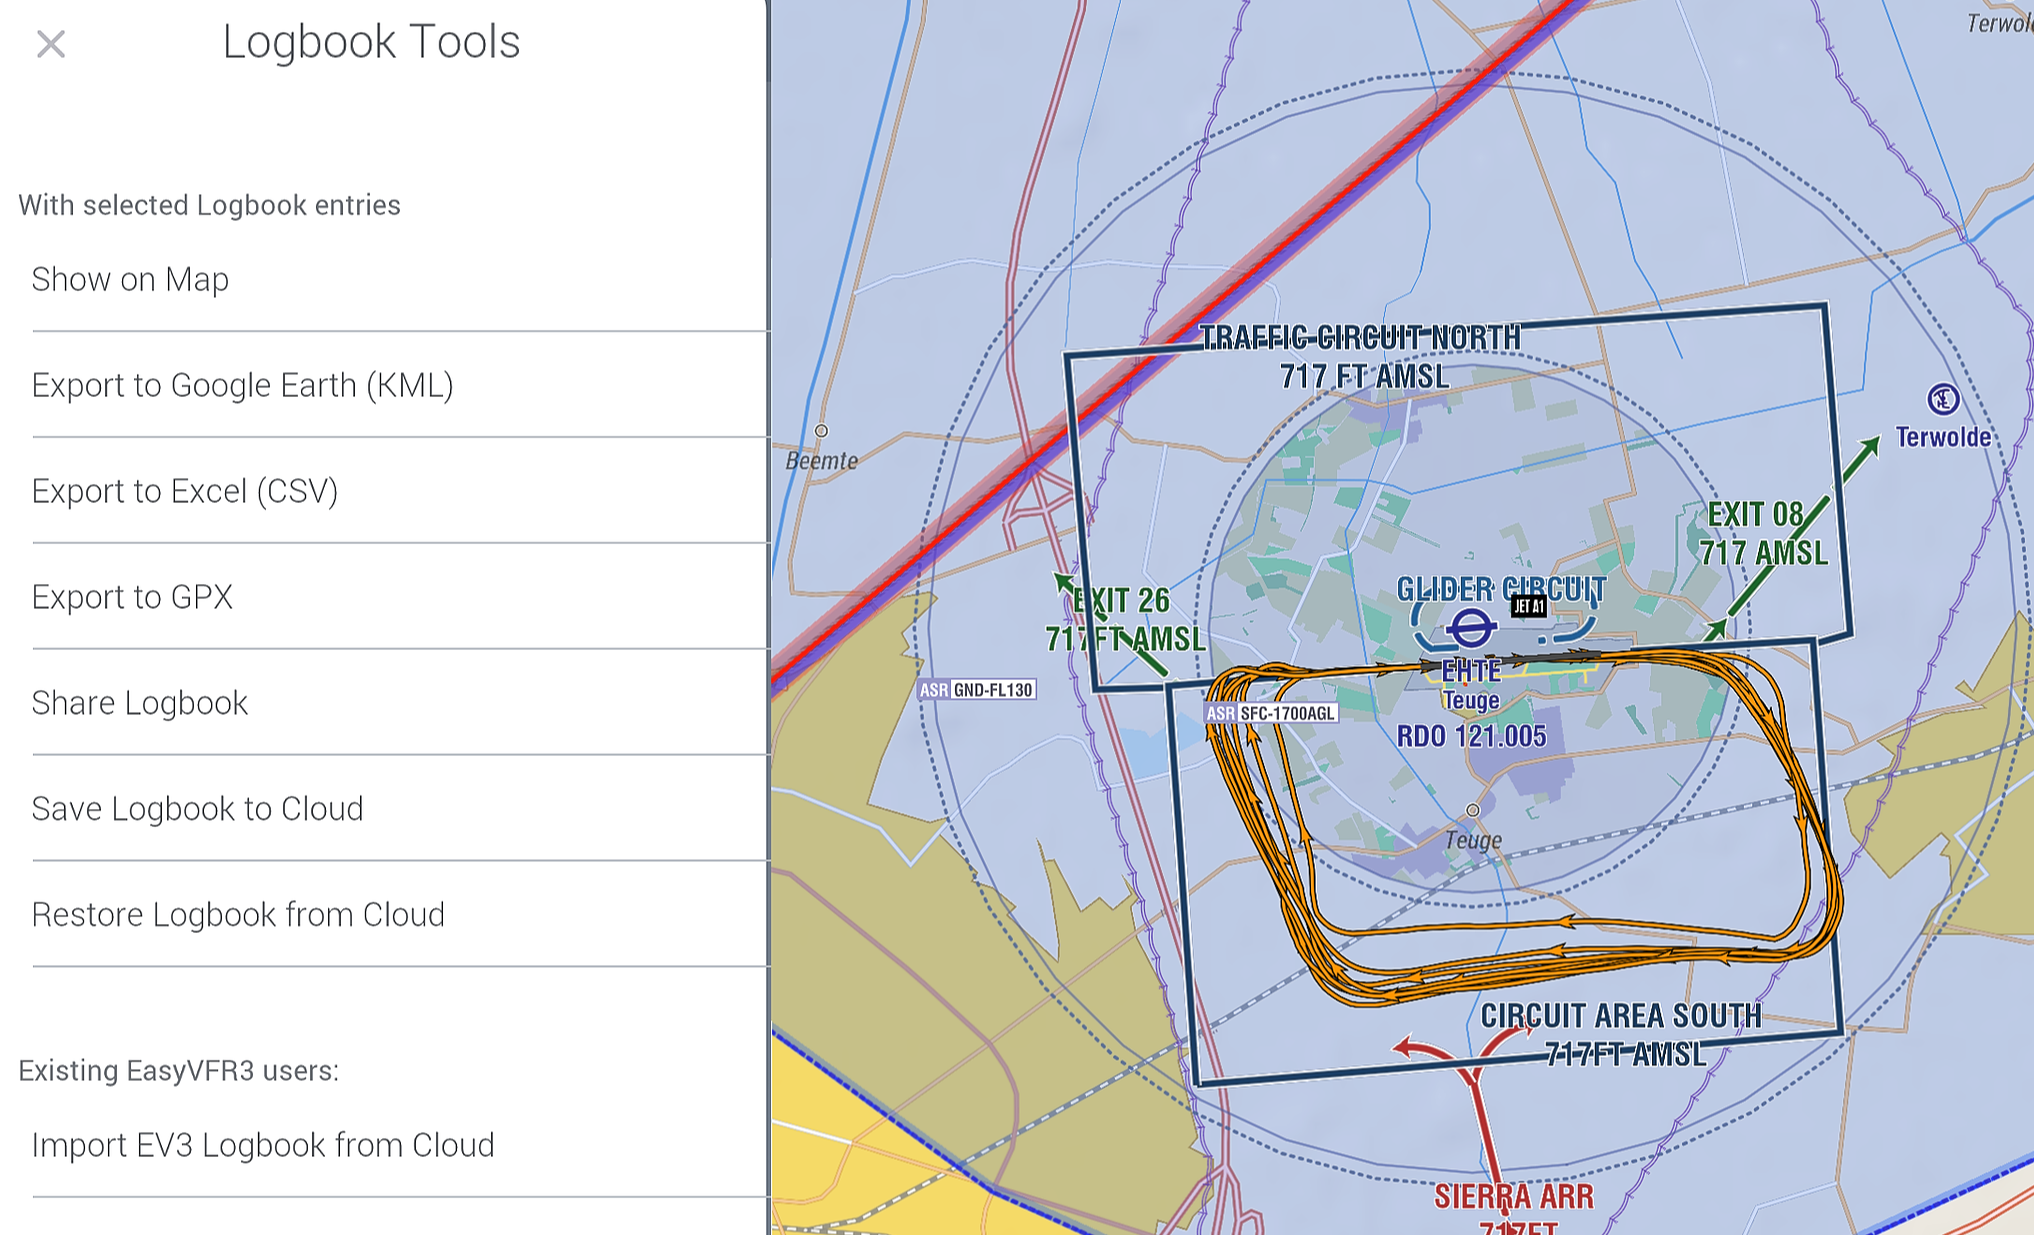The image size is (2034, 1235).
Task: Click 'With selected Logbook entries' heading
Action: tap(209, 205)
